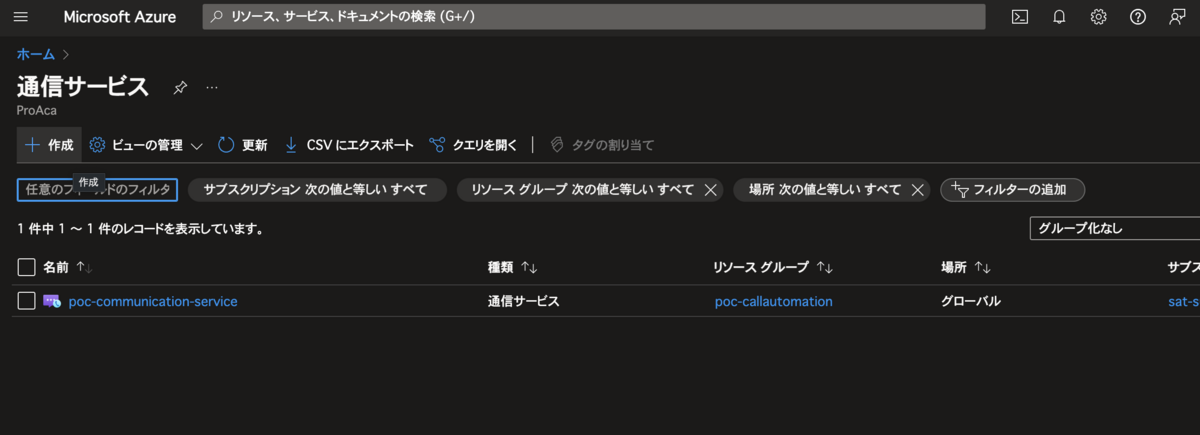Remove the リソース グループ filter
1200x435 pixels.
[x=710, y=190]
